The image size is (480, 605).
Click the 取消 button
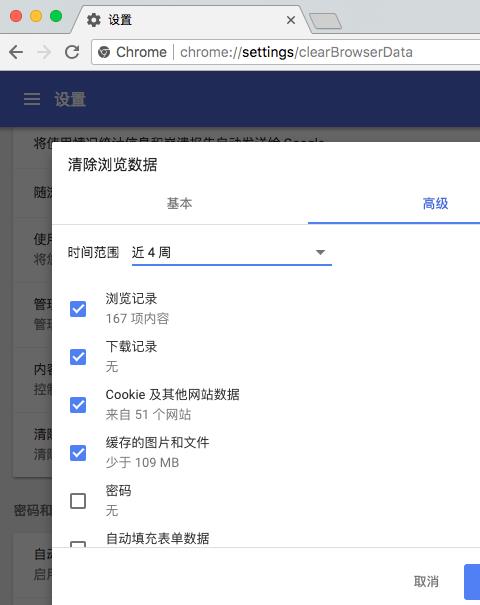426,581
